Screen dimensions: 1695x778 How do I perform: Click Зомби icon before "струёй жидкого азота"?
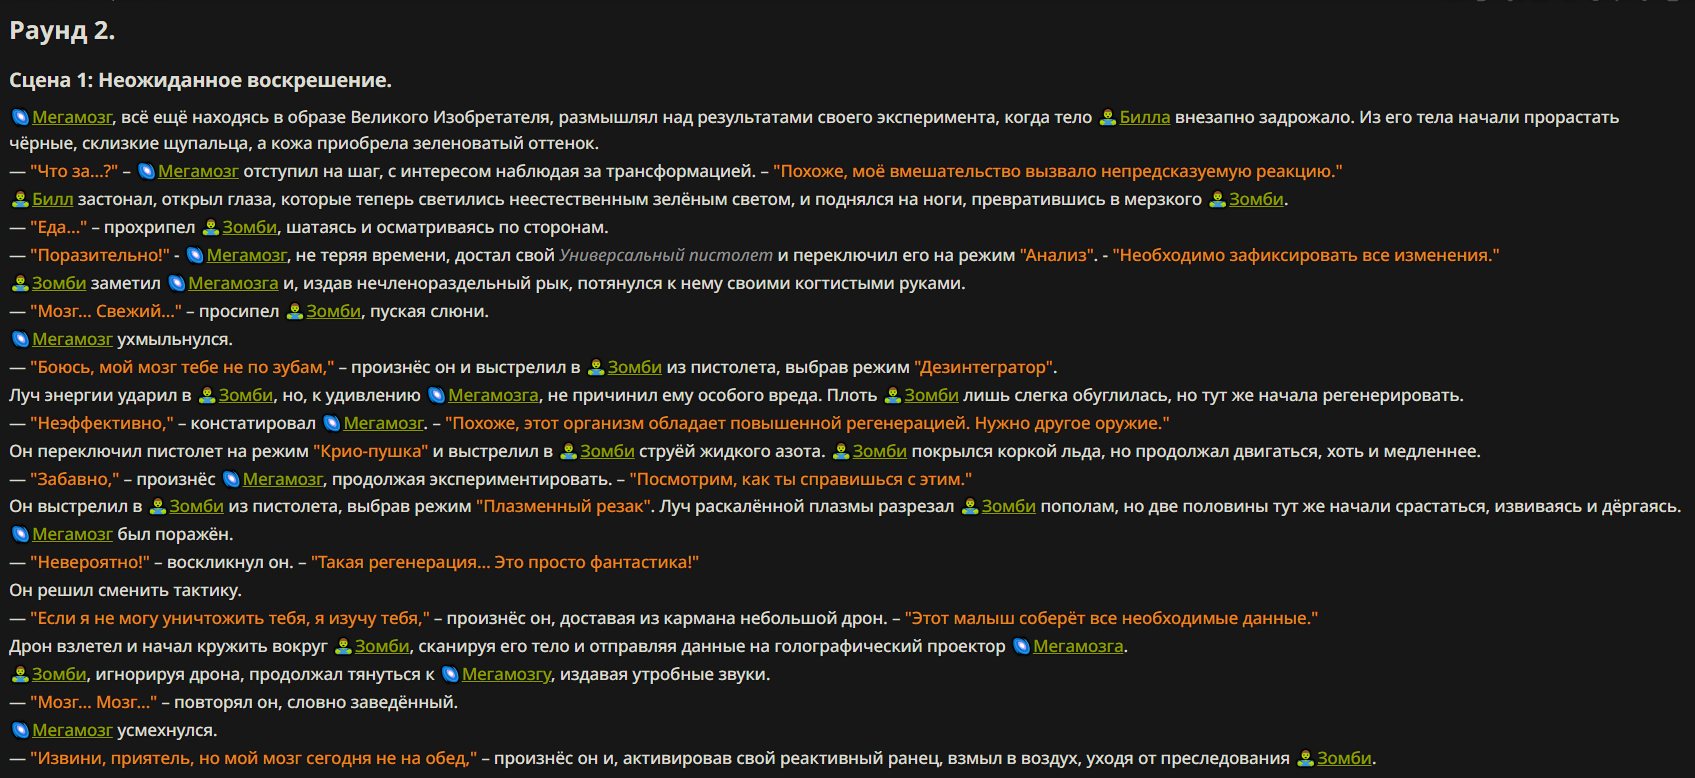pos(568,451)
